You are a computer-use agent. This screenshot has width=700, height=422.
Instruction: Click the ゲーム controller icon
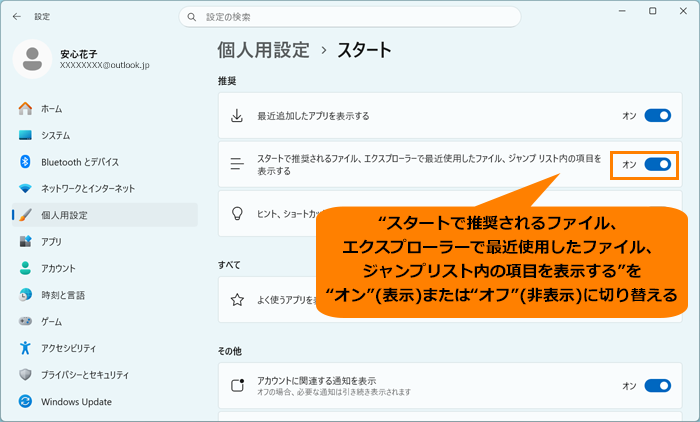[25, 321]
